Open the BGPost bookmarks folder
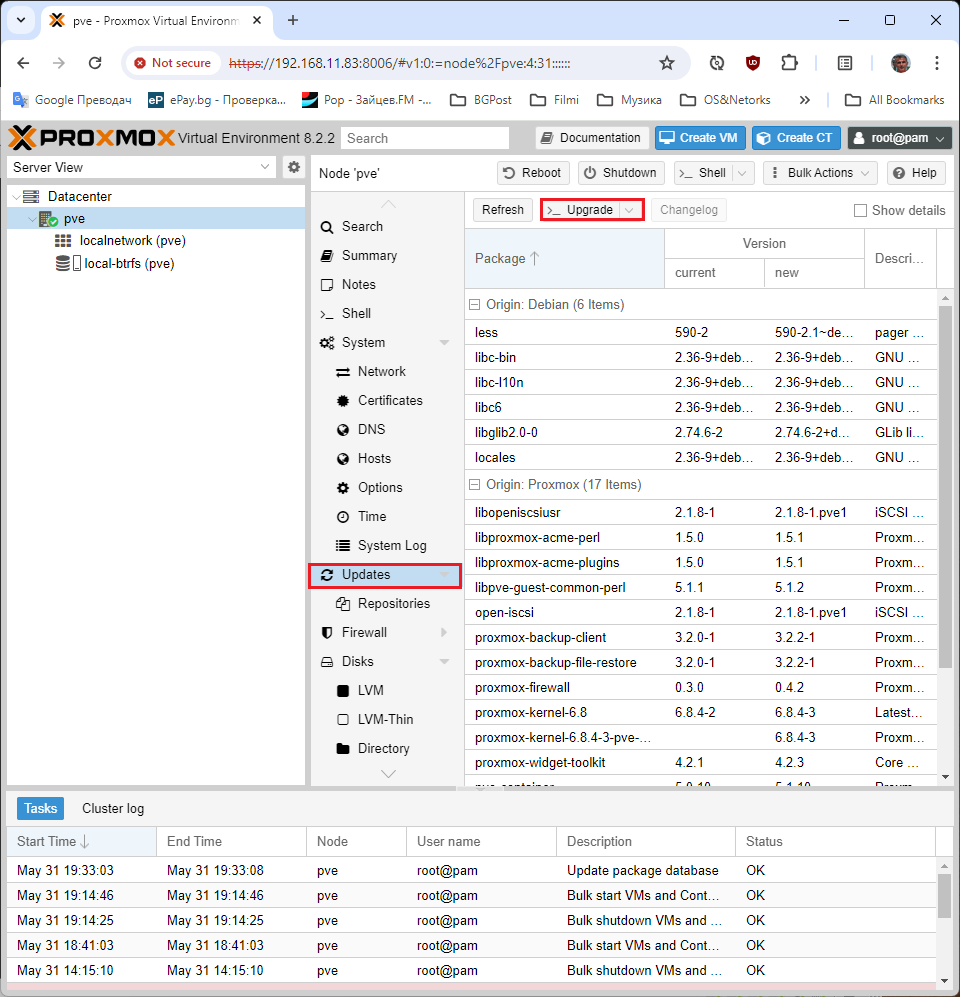The image size is (960, 997). point(481,100)
